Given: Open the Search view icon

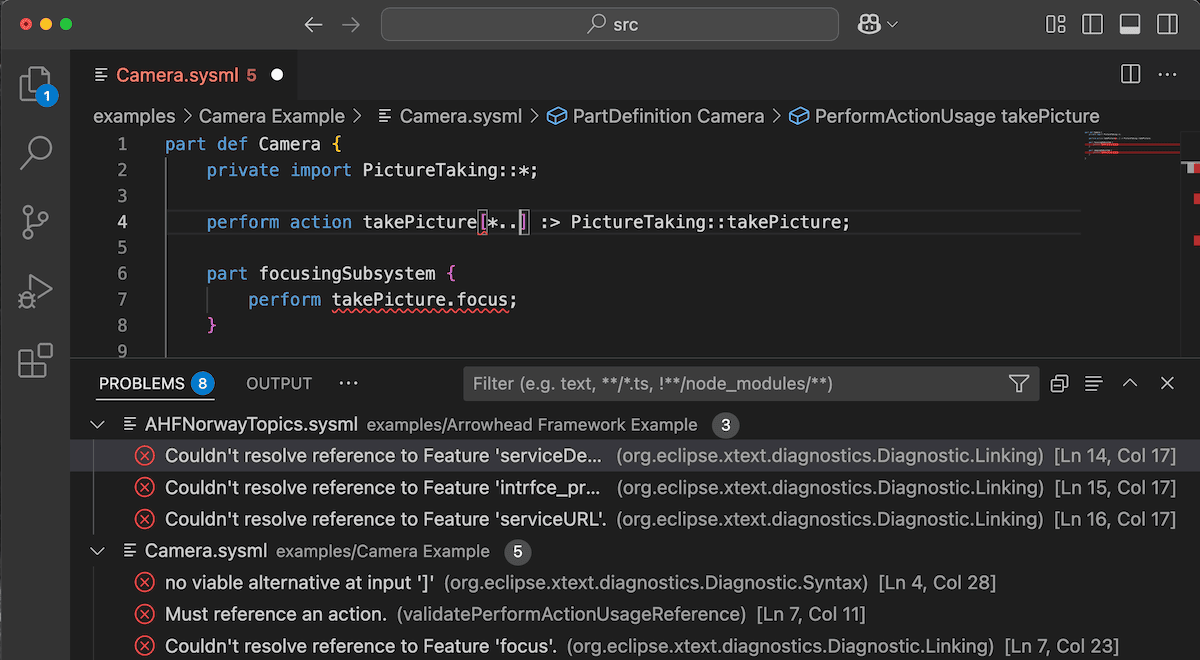Looking at the screenshot, I should (35, 153).
